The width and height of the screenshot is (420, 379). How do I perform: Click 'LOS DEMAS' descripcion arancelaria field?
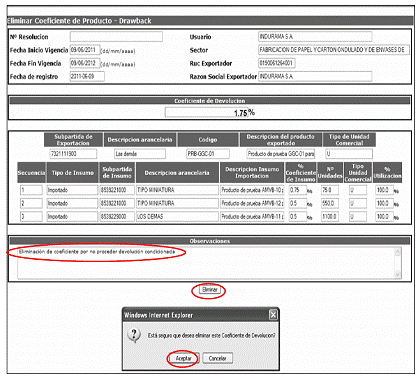pyautogui.click(x=177, y=217)
